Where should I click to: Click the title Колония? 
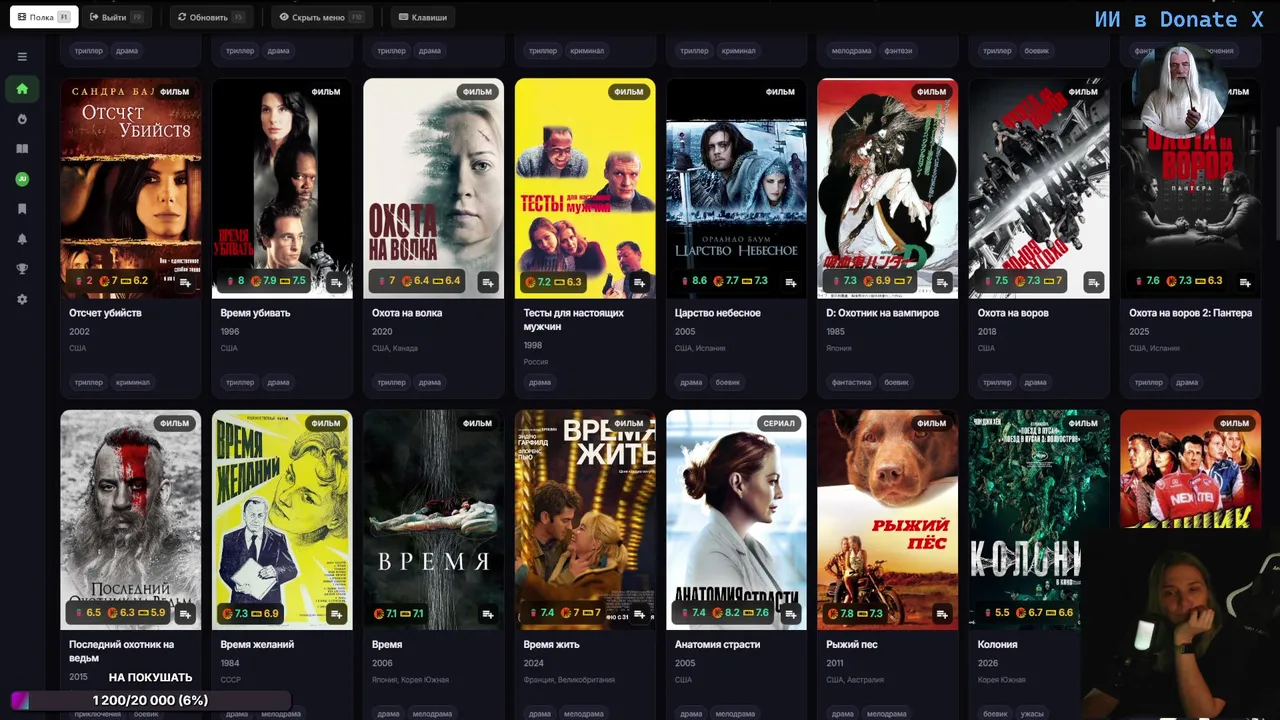click(998, 645)
